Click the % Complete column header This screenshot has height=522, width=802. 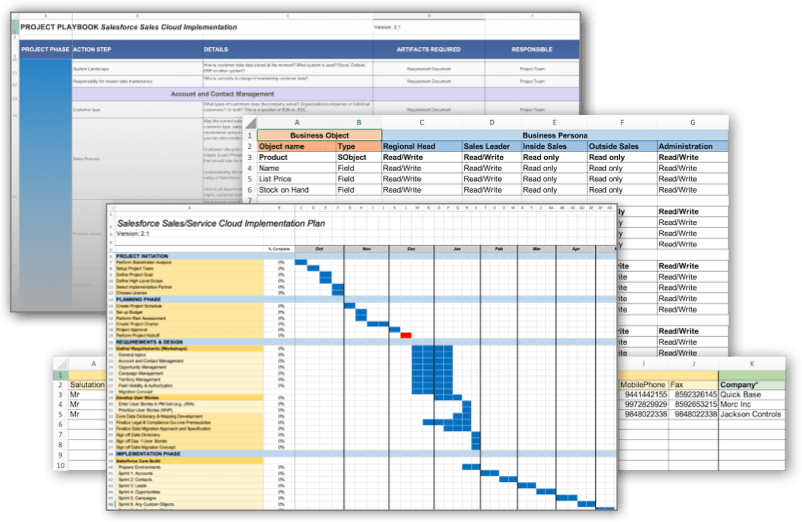pos(279,249)
